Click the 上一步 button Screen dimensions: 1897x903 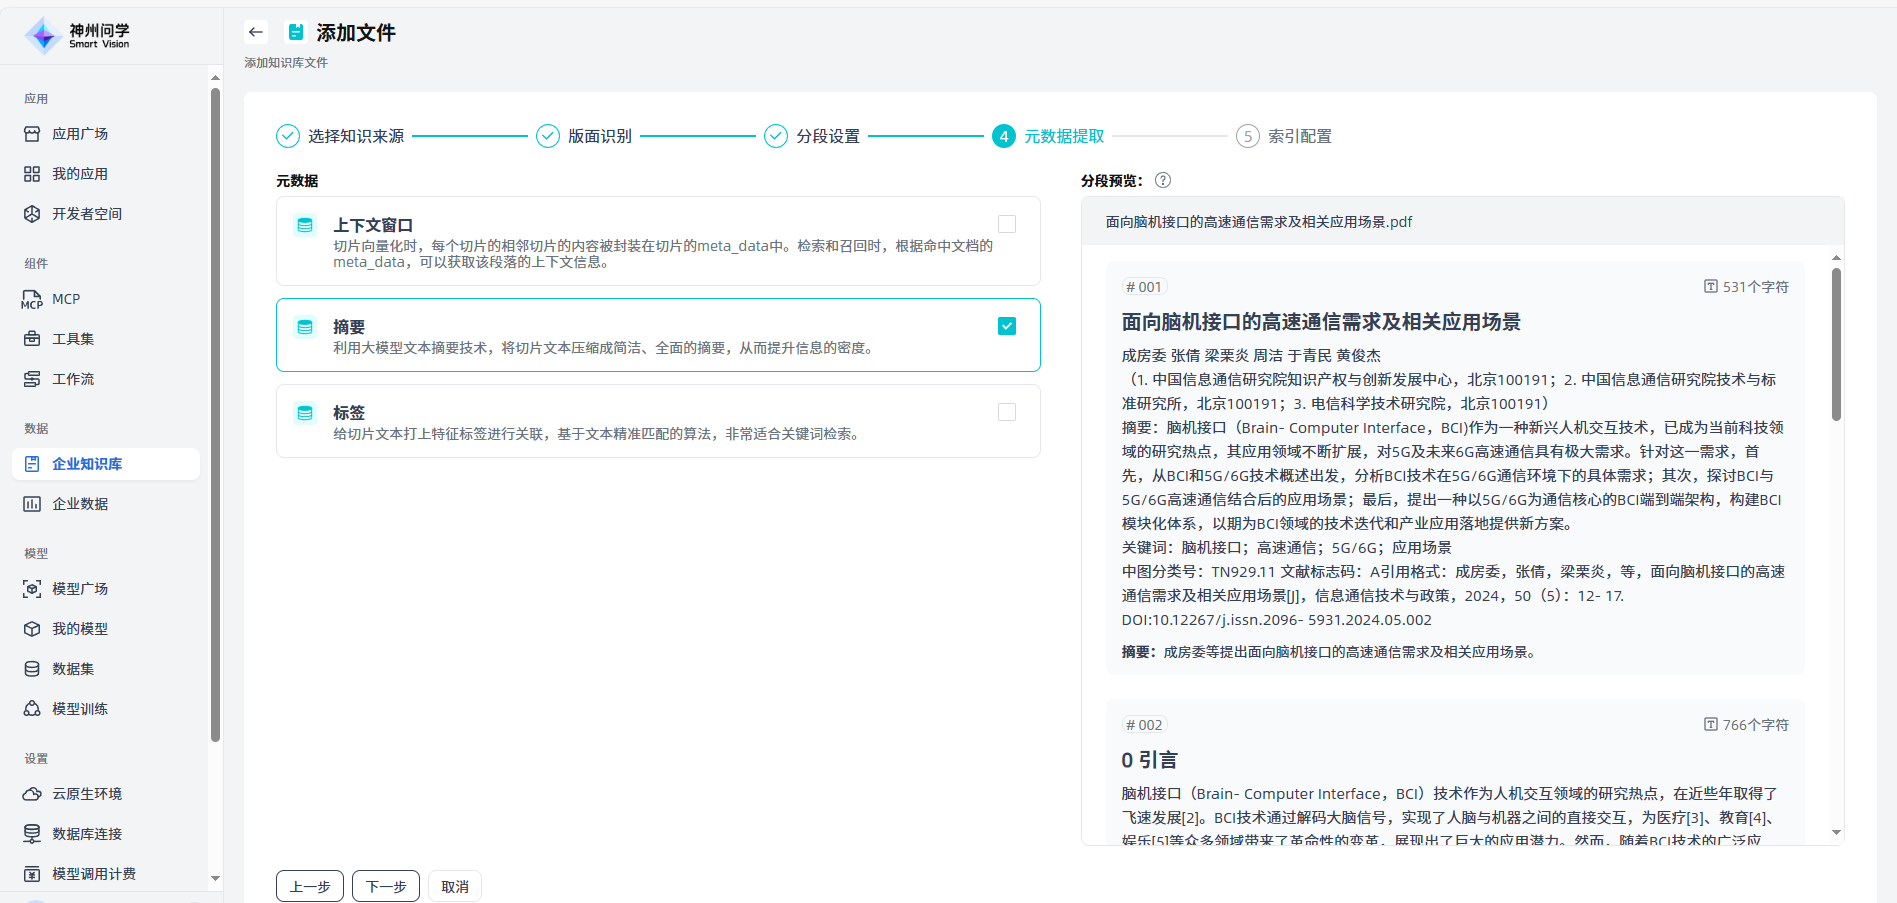coord(309,887)
